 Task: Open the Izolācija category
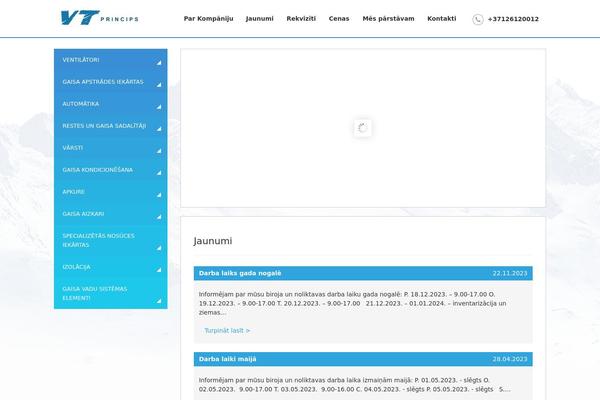point(77,267)
